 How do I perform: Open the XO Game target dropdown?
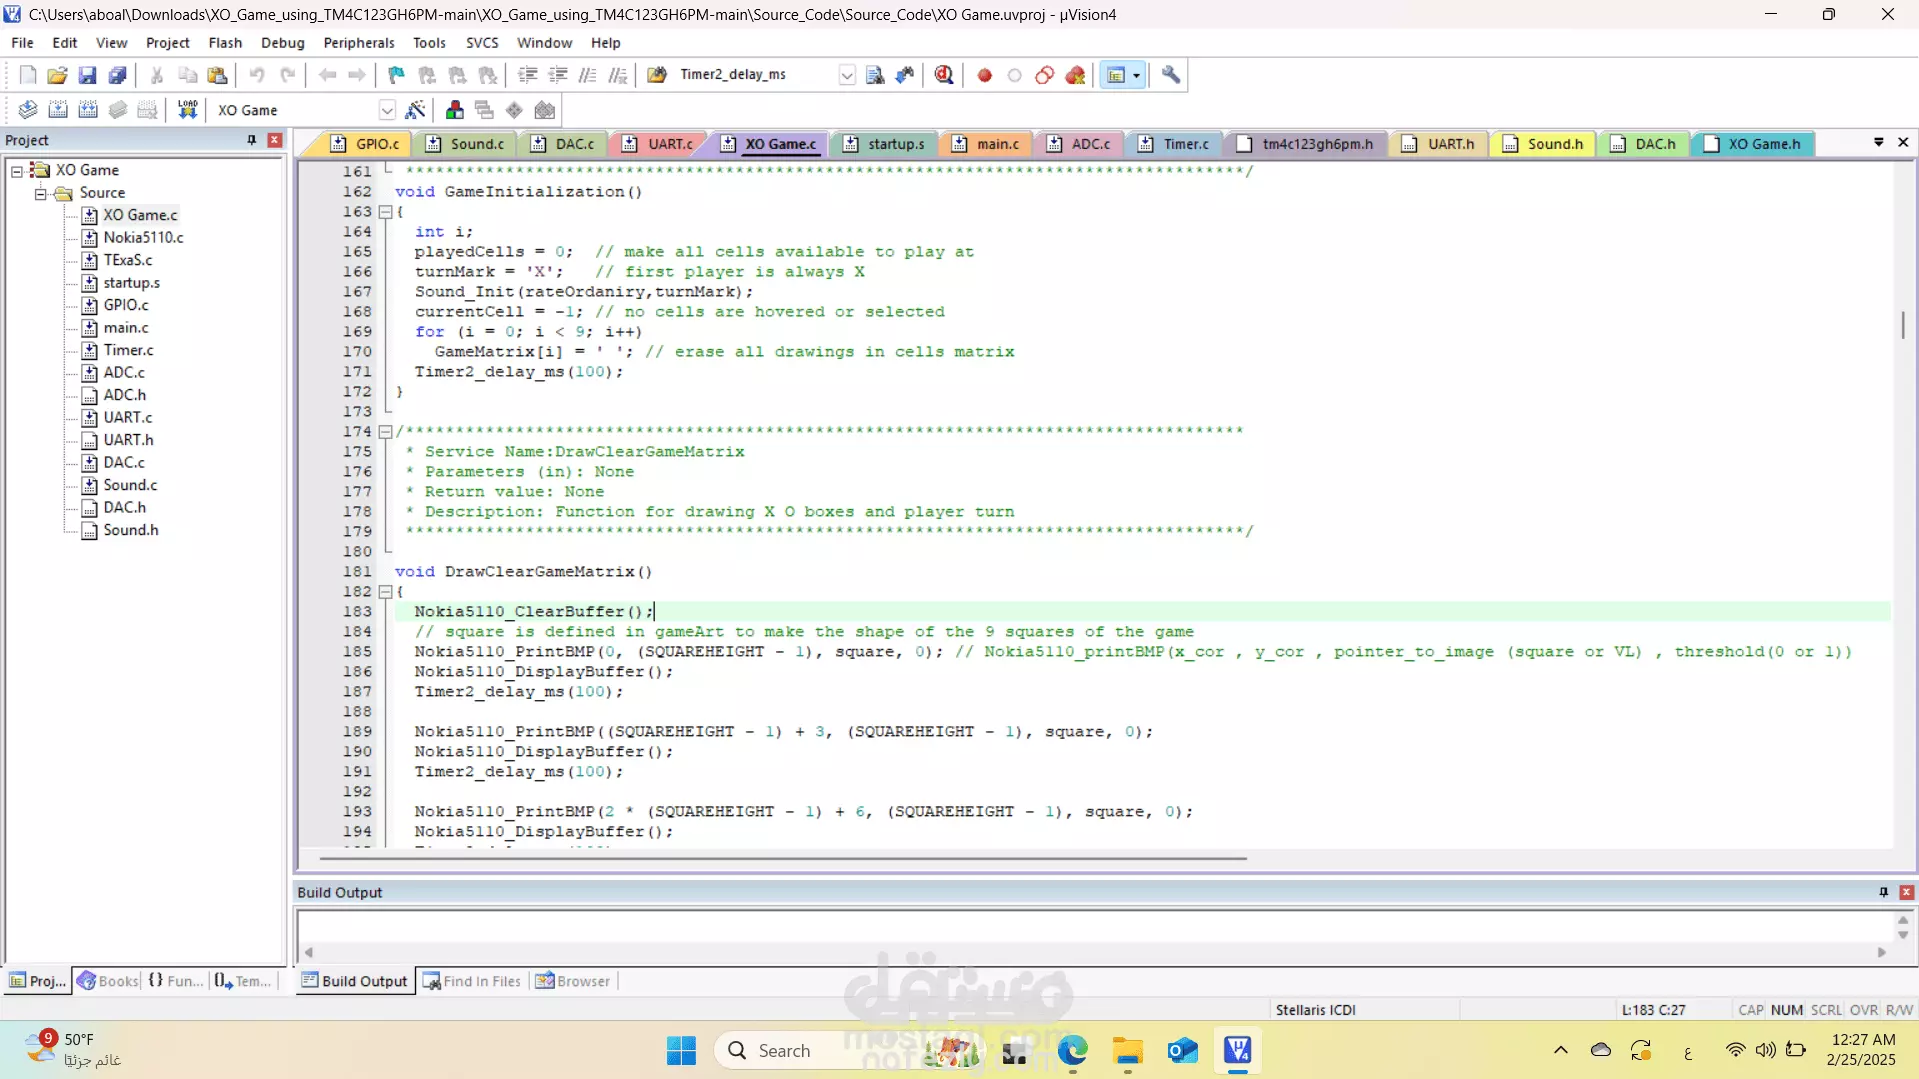(387, 110)
